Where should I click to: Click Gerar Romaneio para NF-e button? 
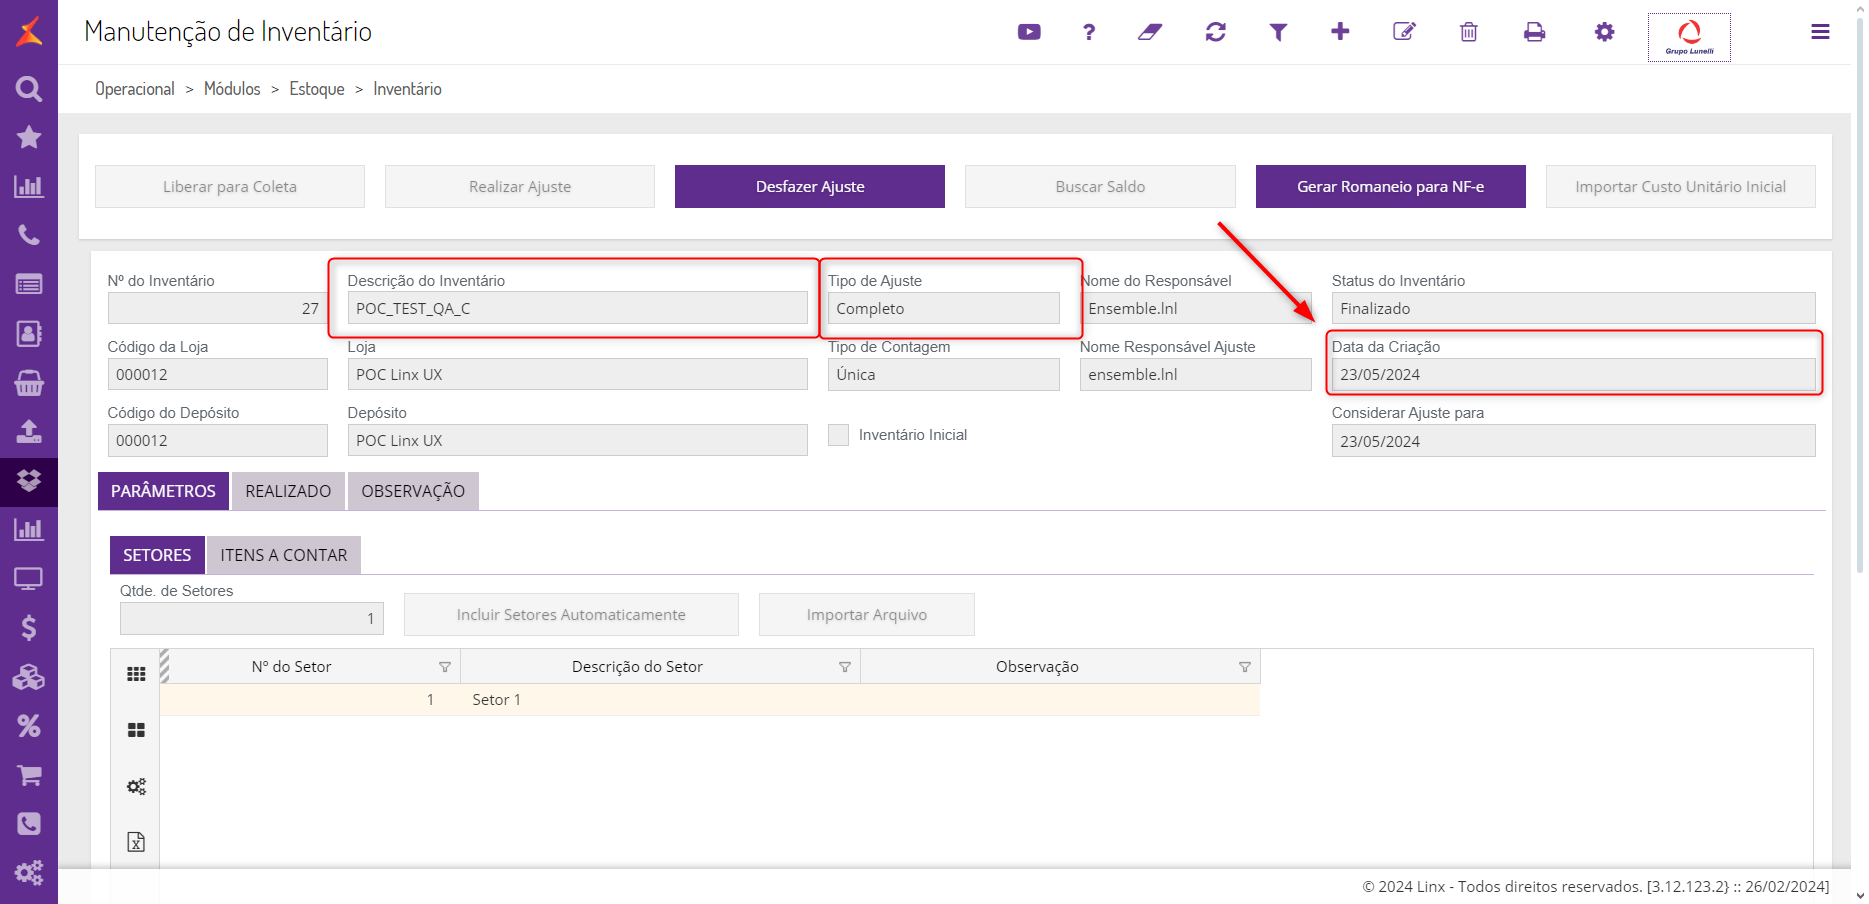1390,187
